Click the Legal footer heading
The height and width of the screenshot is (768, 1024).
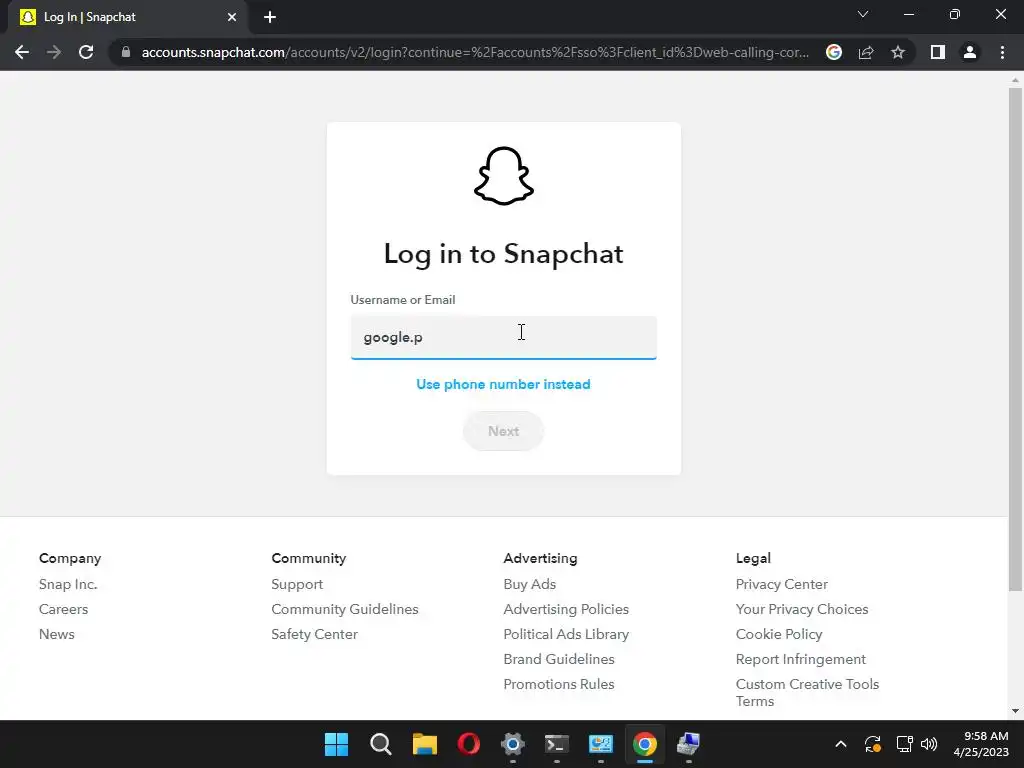pyautogui.click(x=753, y=558)
